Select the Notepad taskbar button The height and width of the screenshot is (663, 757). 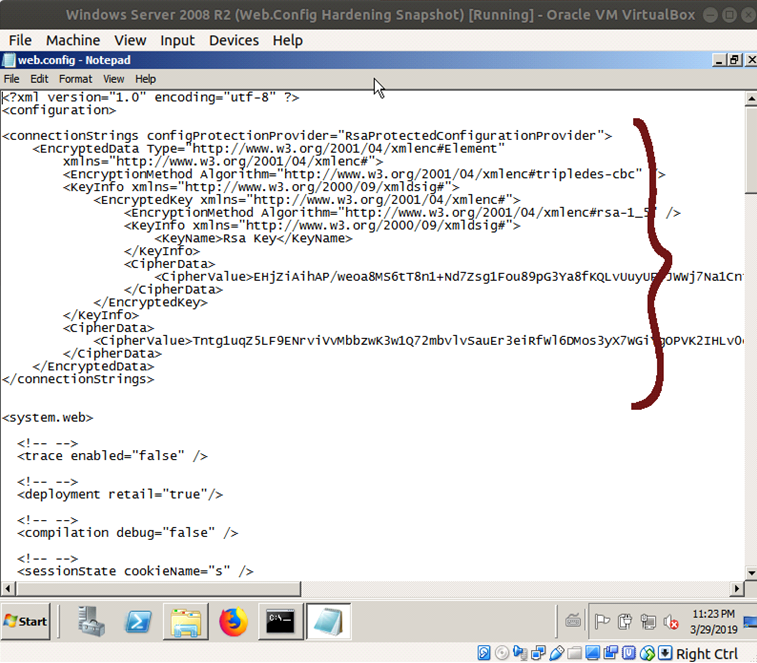pyautogui.click(x=327, y=621)
